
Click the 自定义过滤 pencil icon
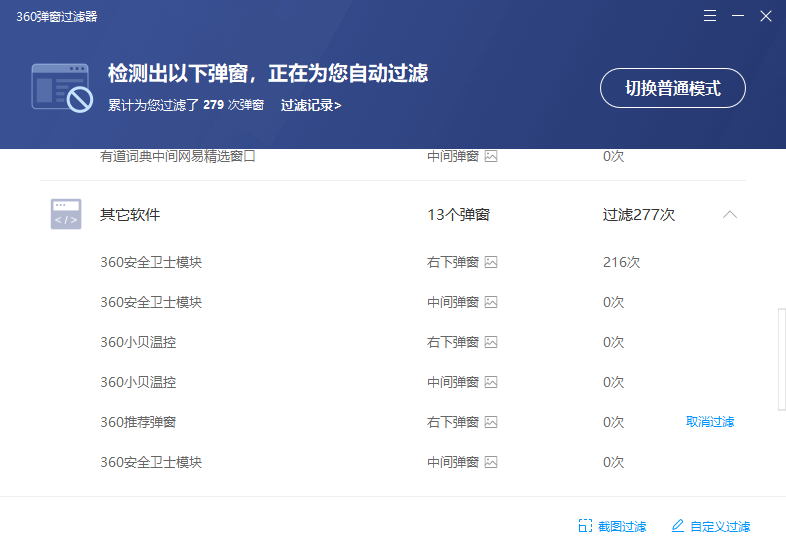tap(678, 525)
